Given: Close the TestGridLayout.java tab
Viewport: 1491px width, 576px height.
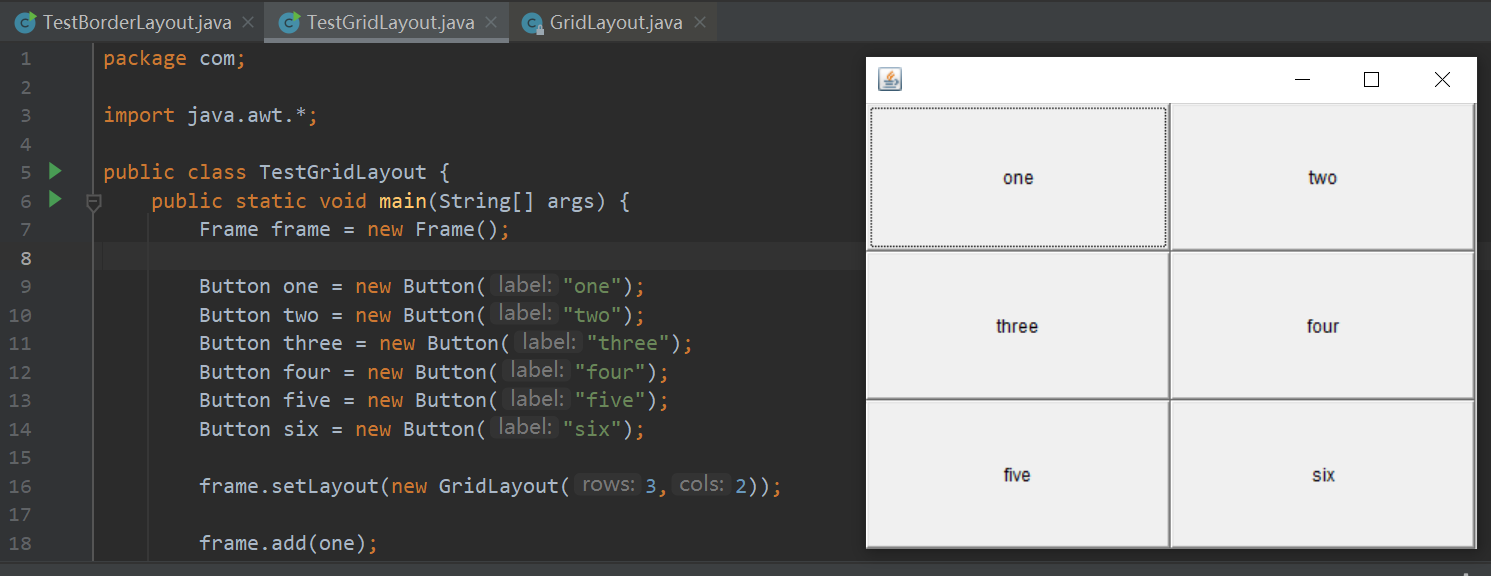Looking at the screenshot, I should point(491,22).
